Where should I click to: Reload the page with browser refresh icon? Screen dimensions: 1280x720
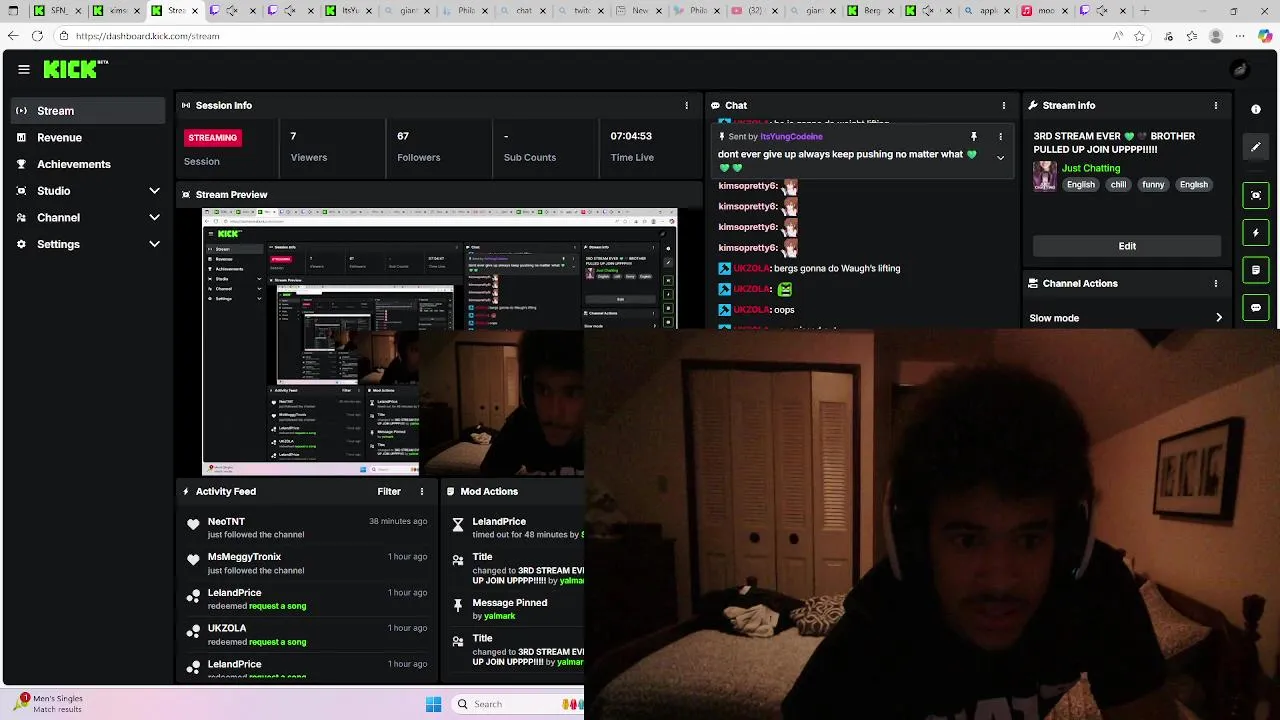pyautogui.click(x=37, y=36)
